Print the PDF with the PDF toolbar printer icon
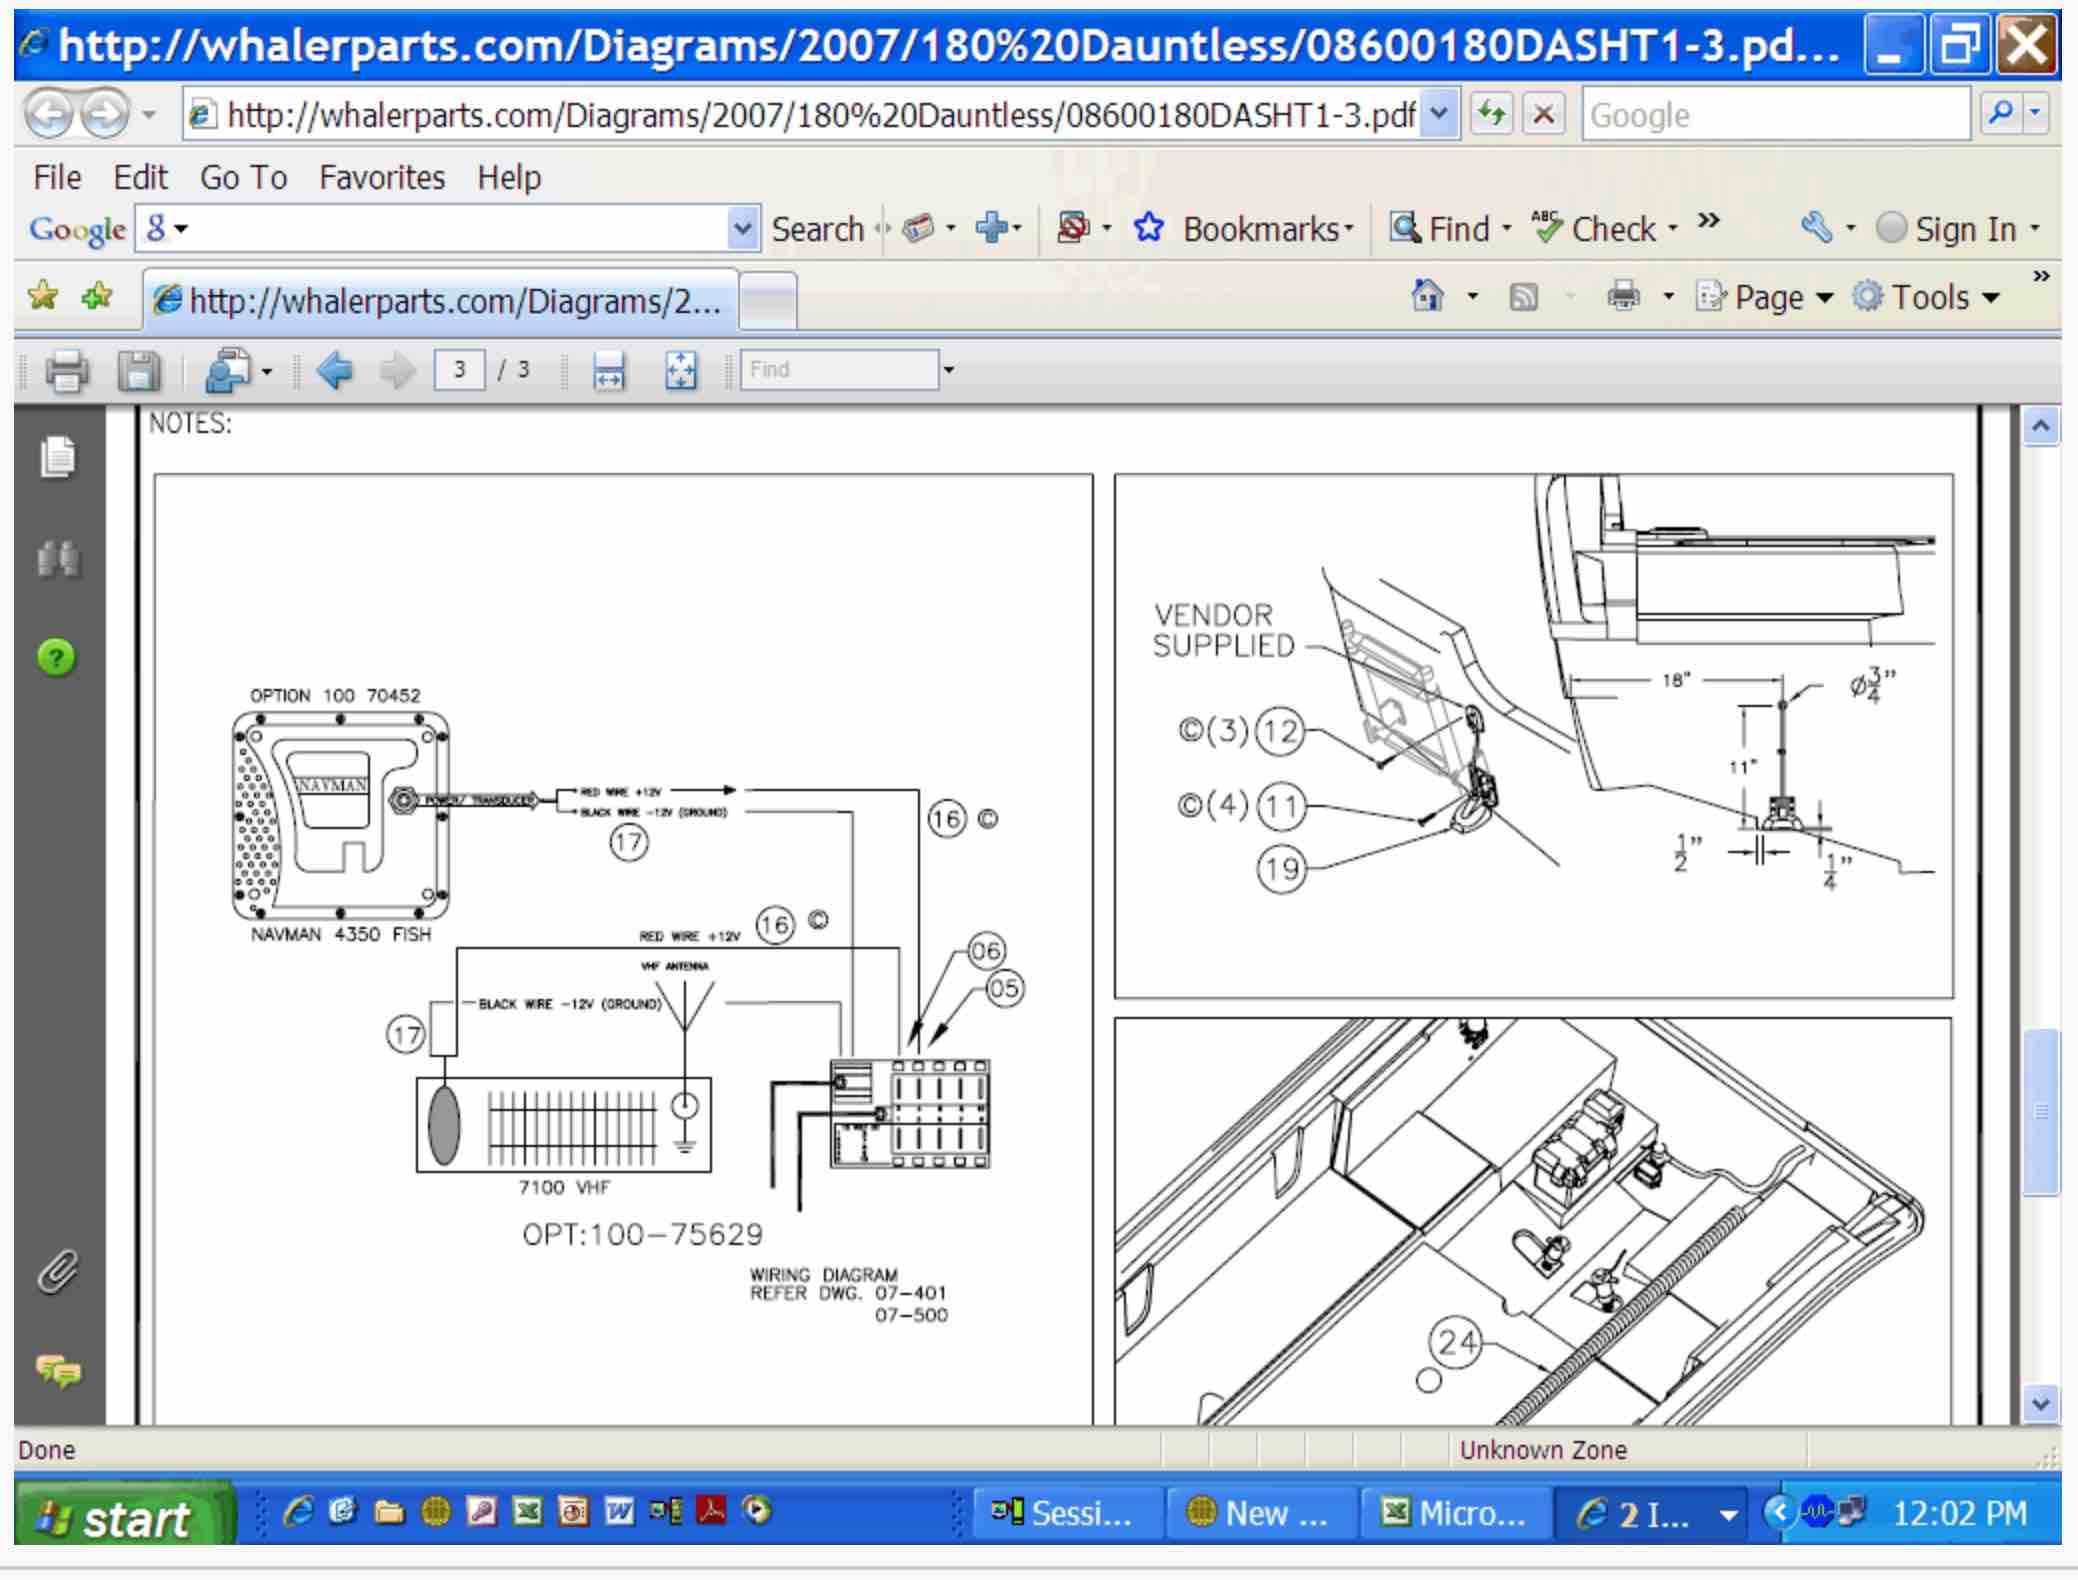The width and height of the screenshot is (2078, 1580). 67,371
